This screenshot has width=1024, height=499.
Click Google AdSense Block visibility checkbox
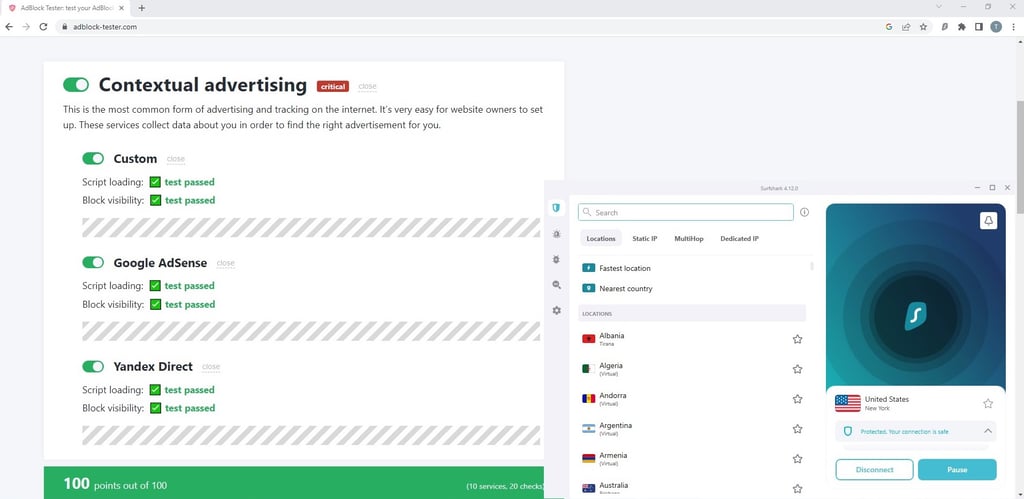click(x=155, y=304)
